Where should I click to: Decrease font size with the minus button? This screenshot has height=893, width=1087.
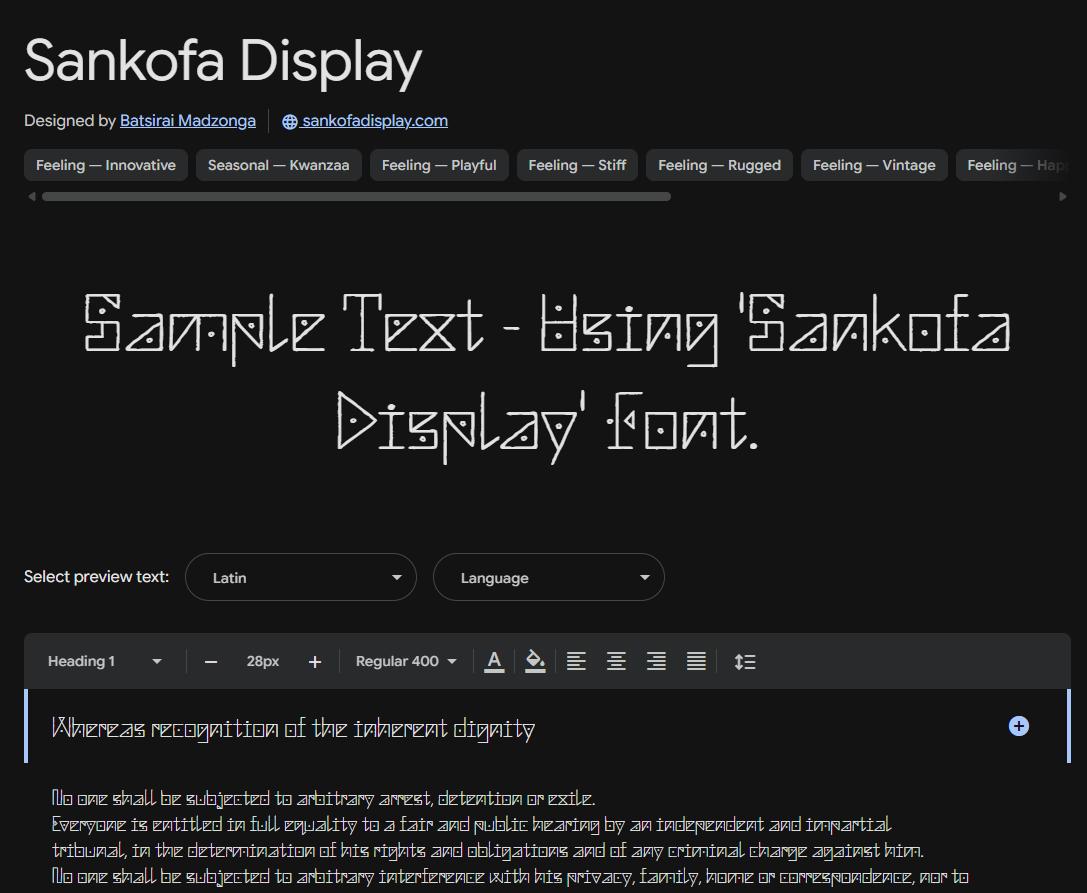[211, 662]
